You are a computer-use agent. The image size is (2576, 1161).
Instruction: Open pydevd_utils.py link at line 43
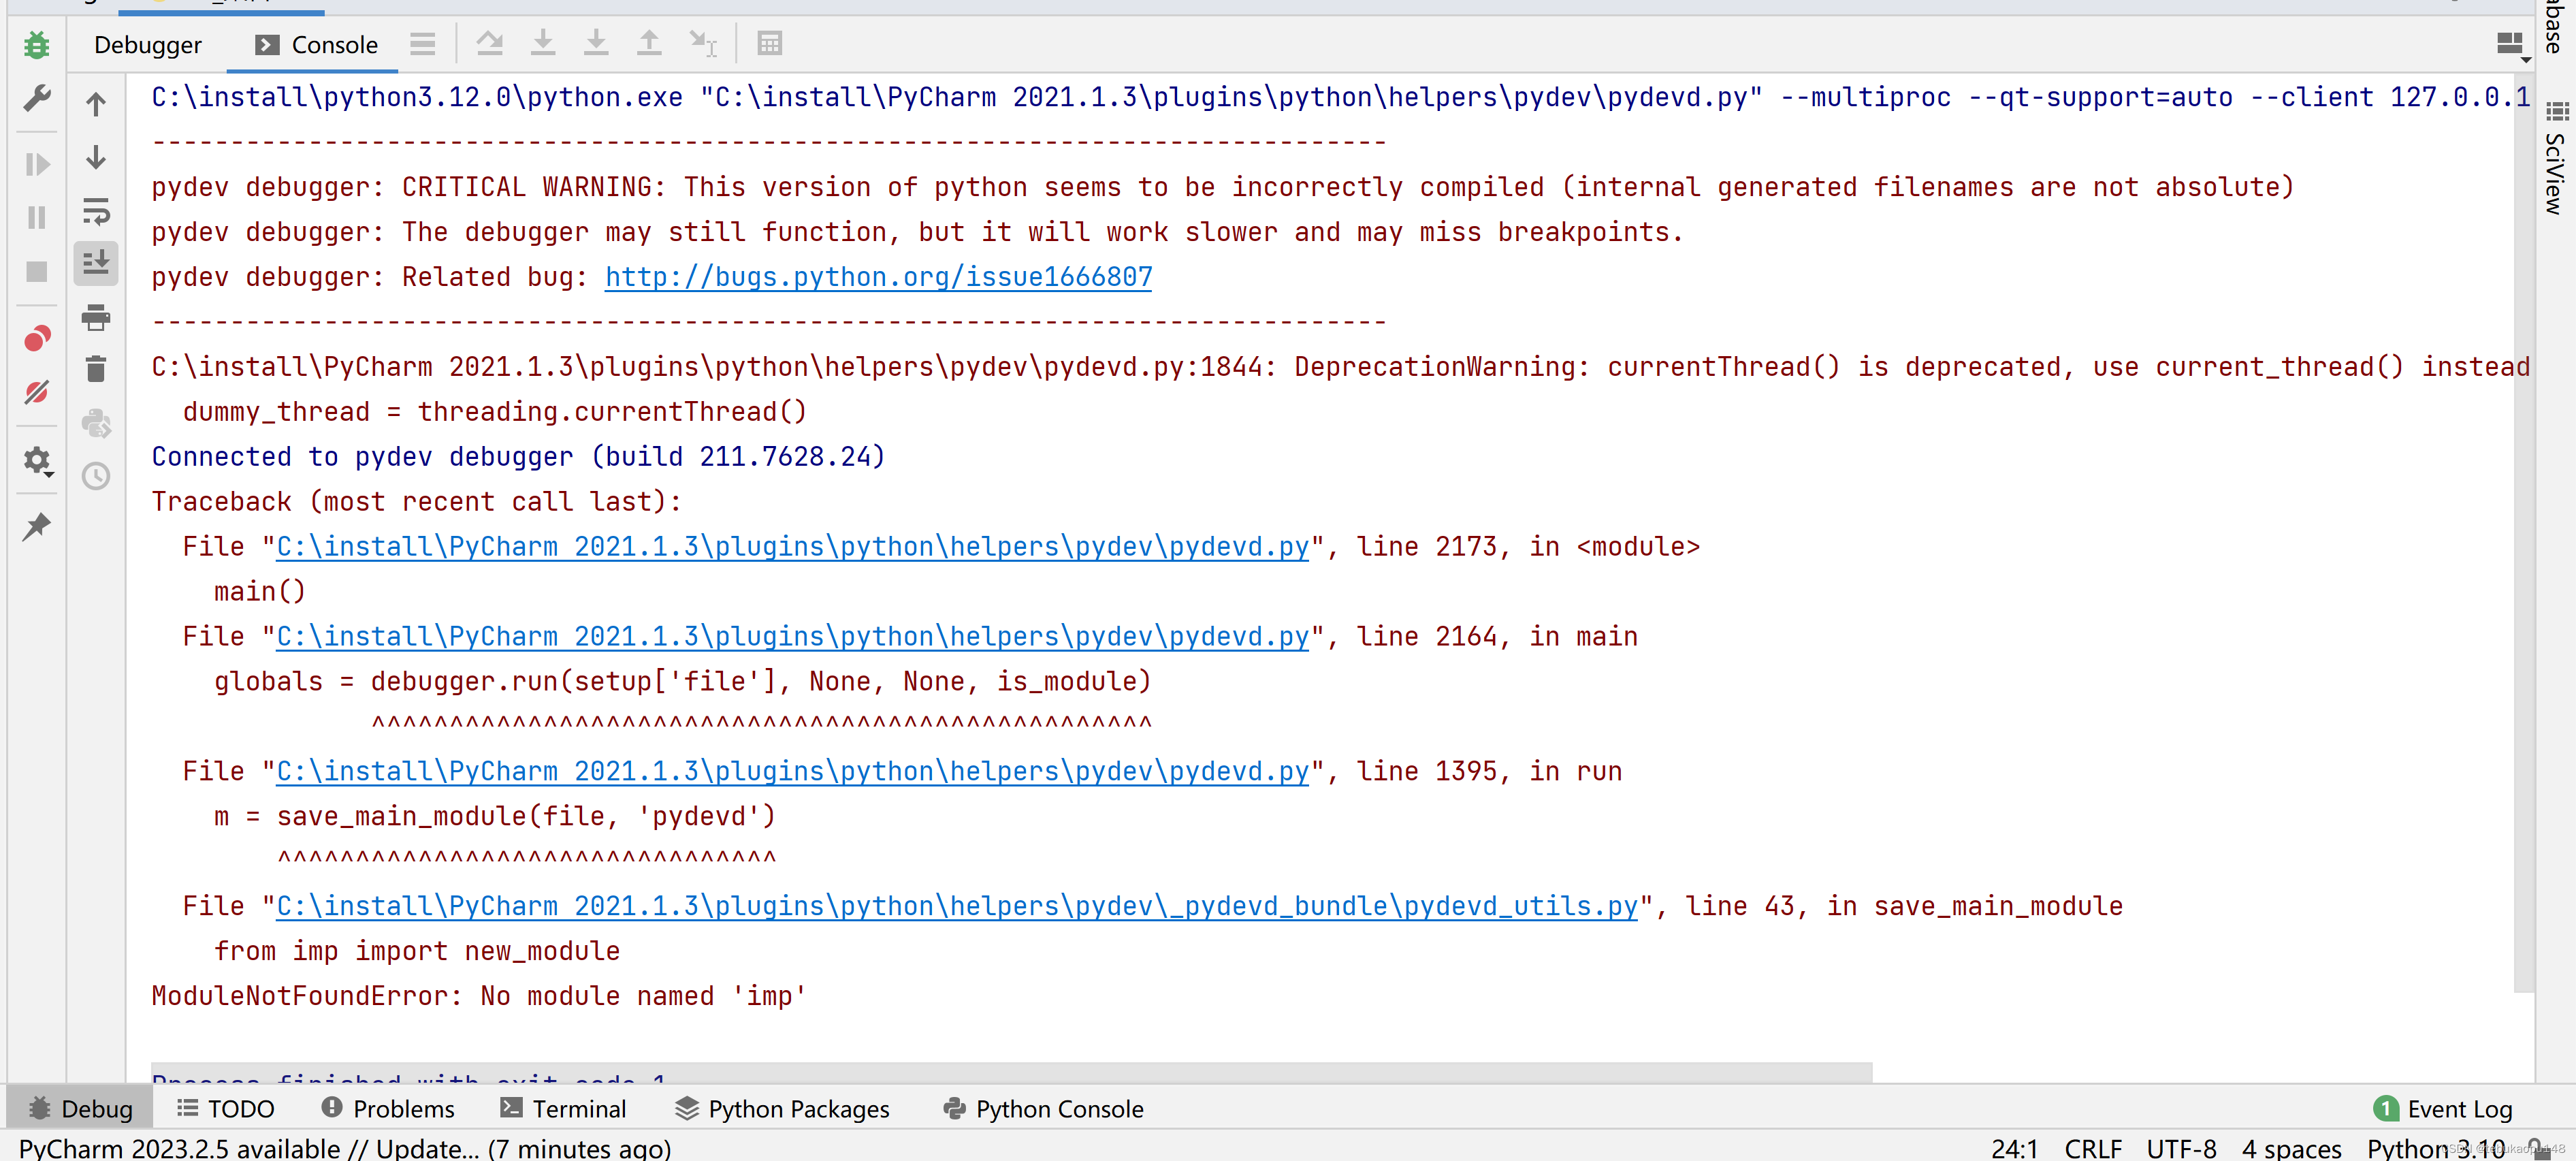(957, 907)
